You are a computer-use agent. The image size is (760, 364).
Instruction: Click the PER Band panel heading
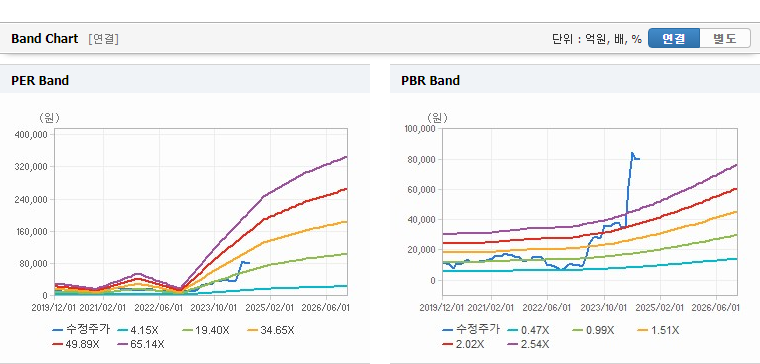[40, 80]
